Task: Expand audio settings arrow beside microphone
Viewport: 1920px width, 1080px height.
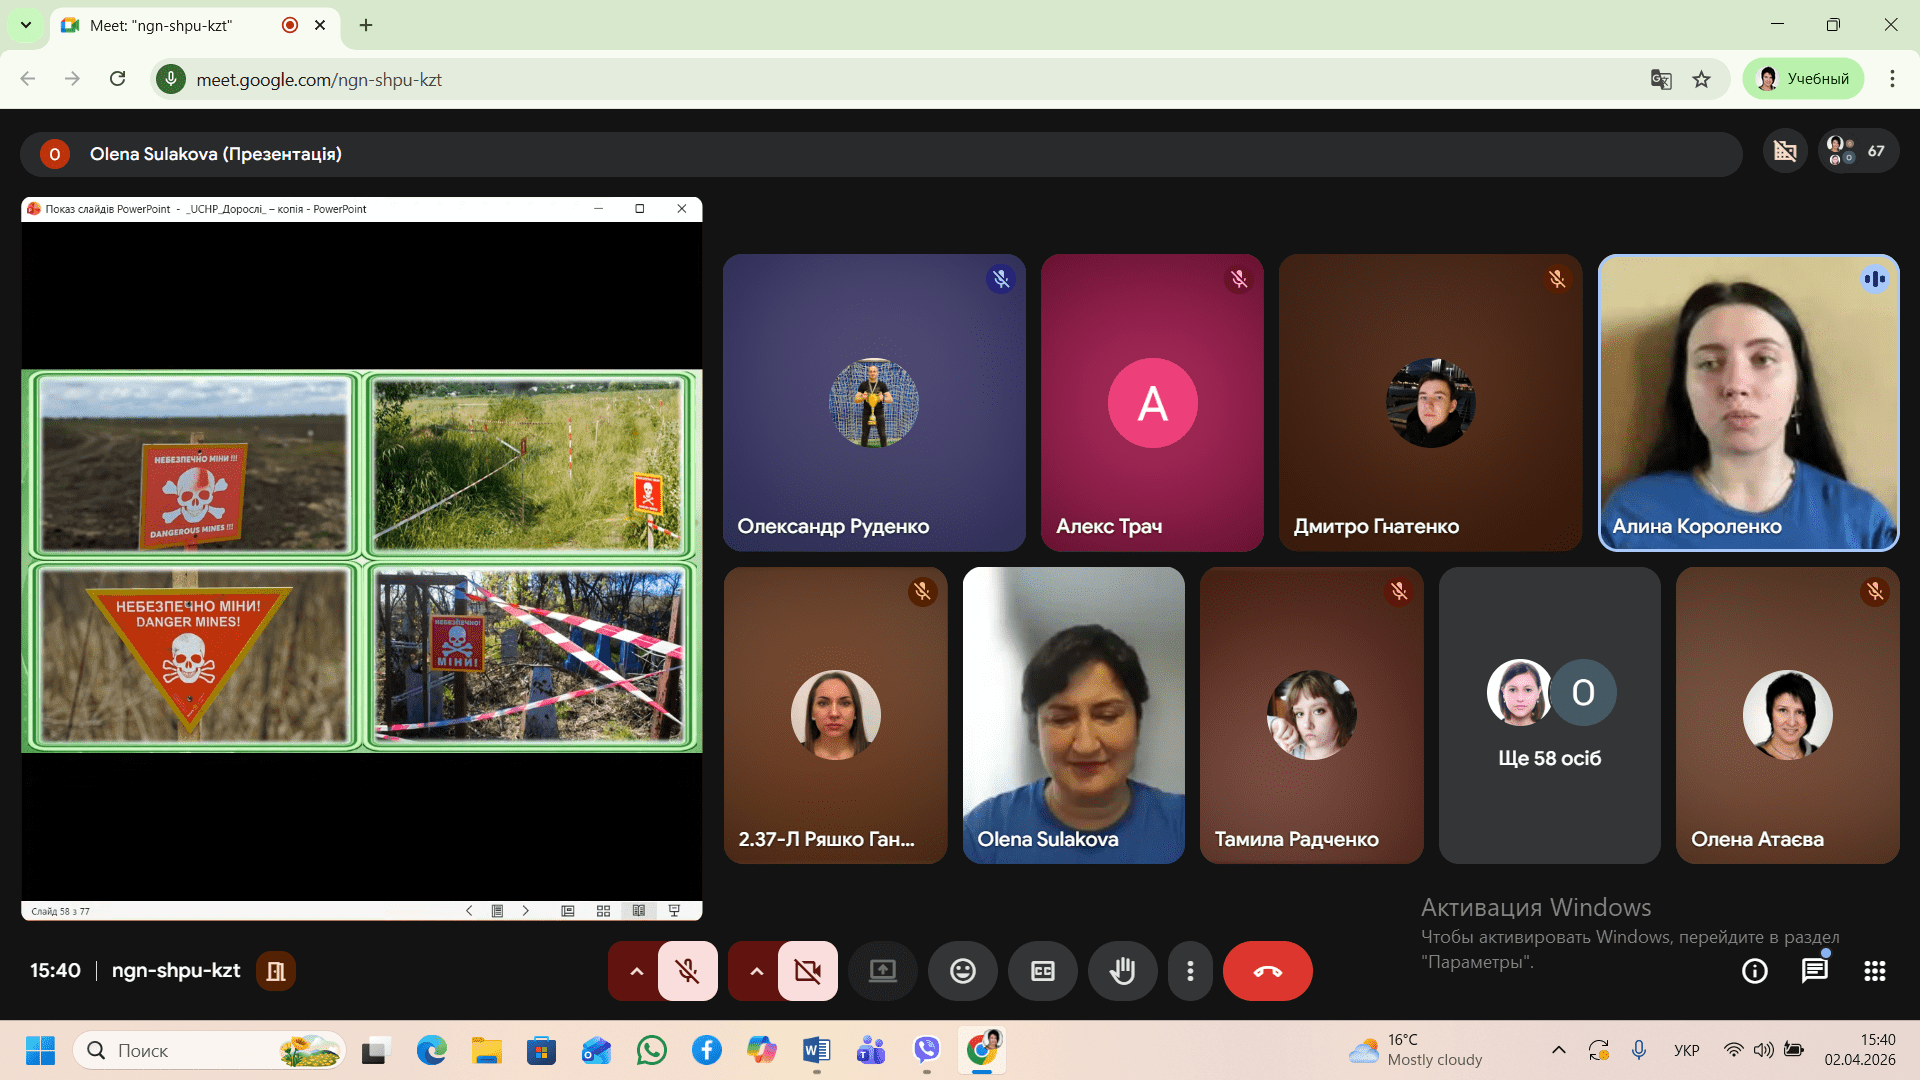Action: (635, 971)
